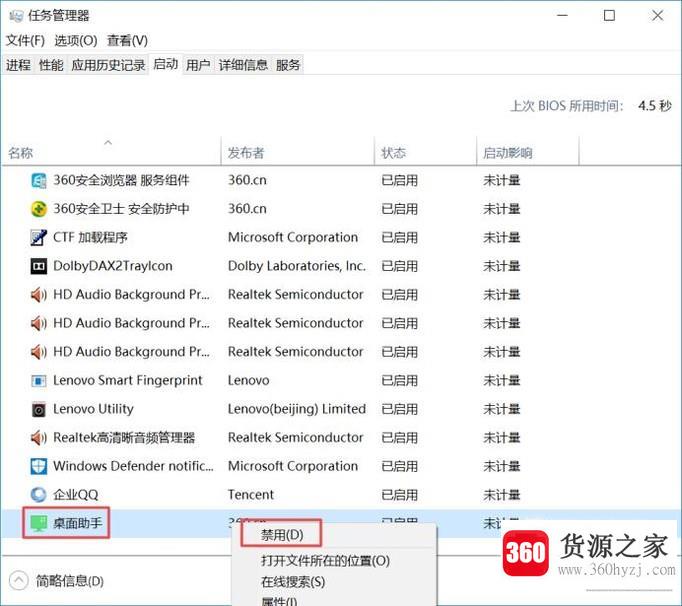Switch to the 详细信息 tab
The image size is (682, 606).
point(243,65)
